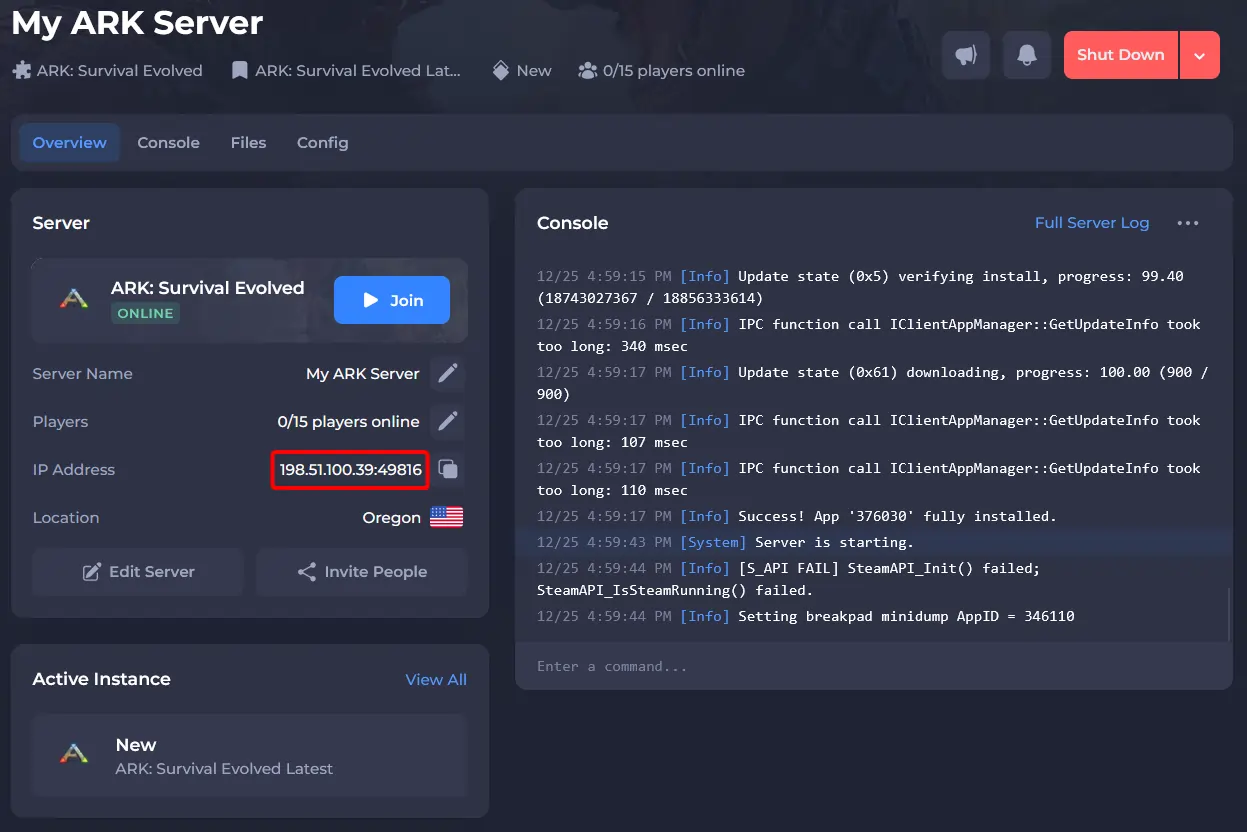Copy the IP address with copy icon

pyautogui.click(x=448, y=469)
